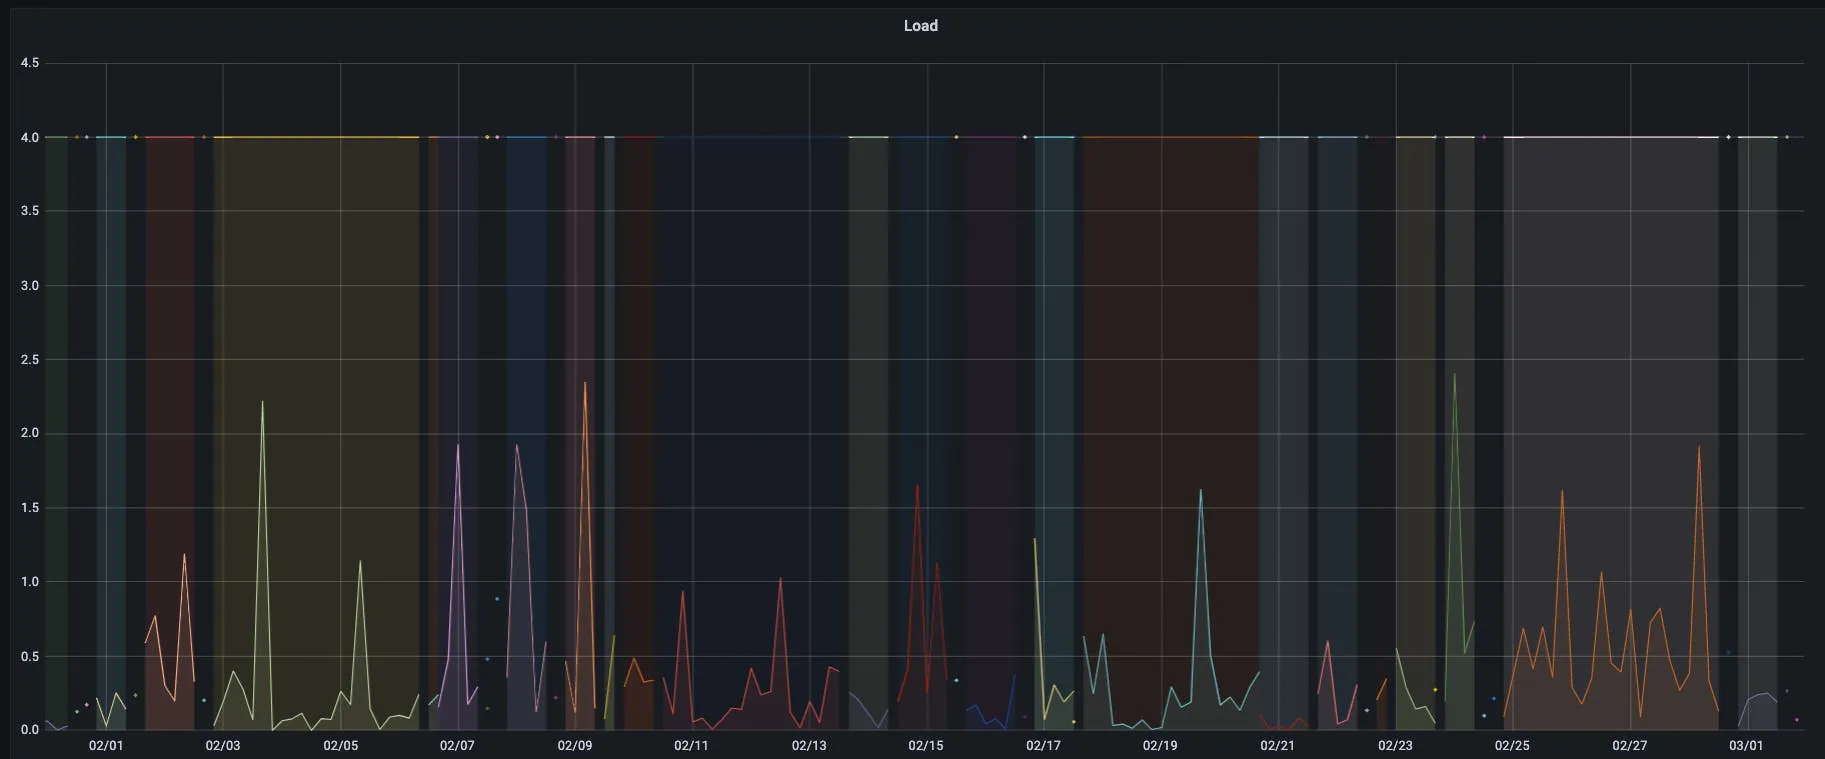This screenshot has width=1825, height=759.
Task: Click the orange spike peak near 02/09
Action: pos(585,383)
